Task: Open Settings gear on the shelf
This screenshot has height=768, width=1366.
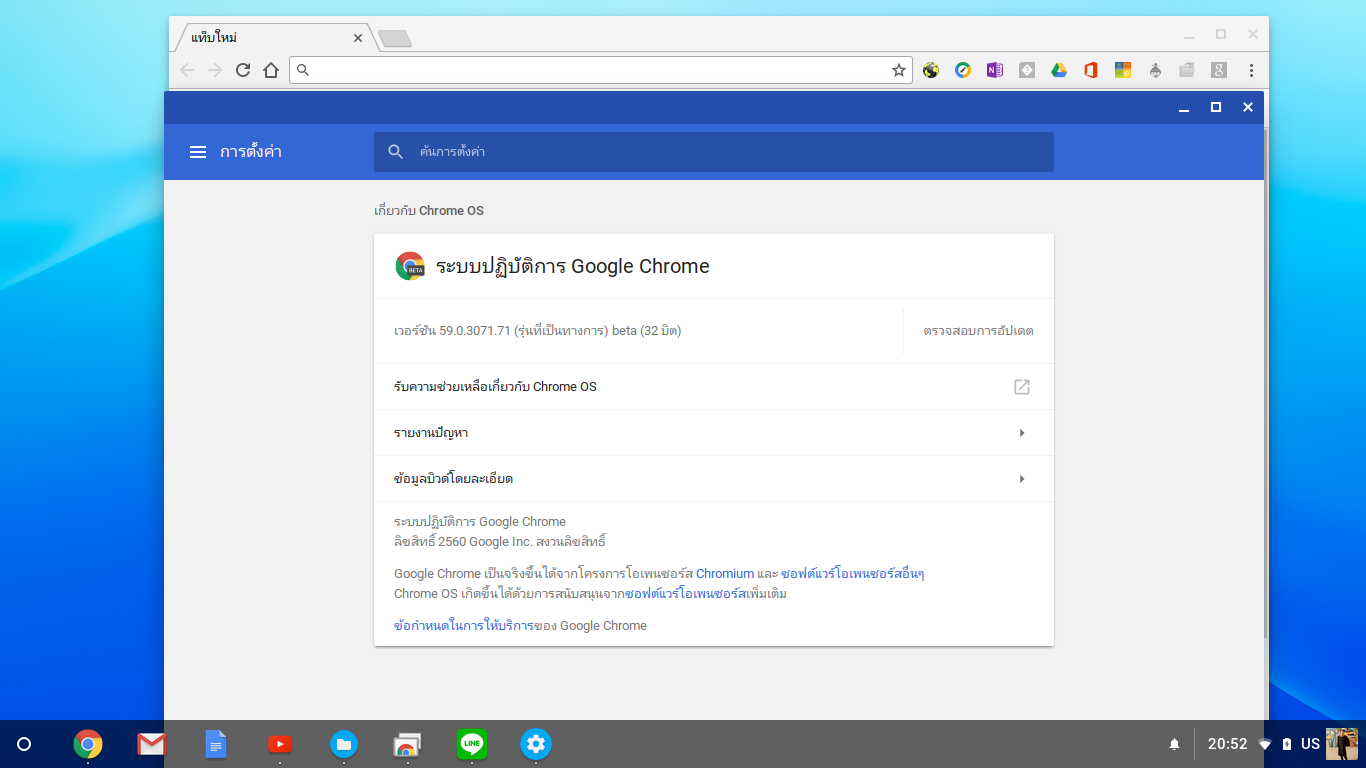Action: point(536,744)
